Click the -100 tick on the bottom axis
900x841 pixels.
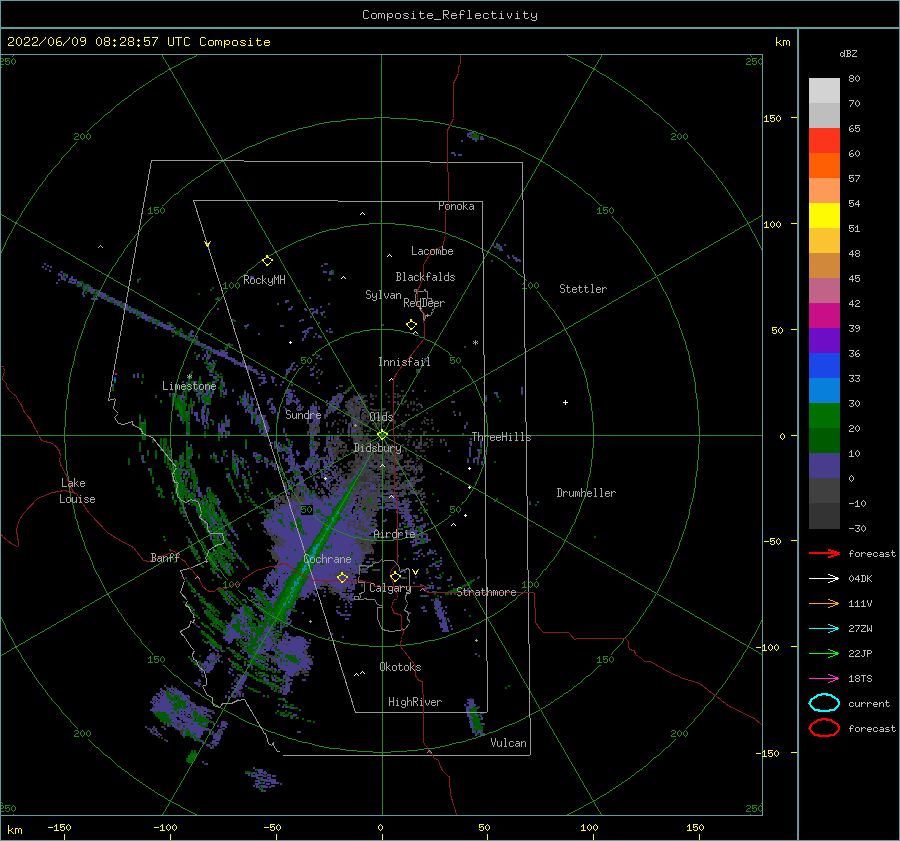coord(165,828)
